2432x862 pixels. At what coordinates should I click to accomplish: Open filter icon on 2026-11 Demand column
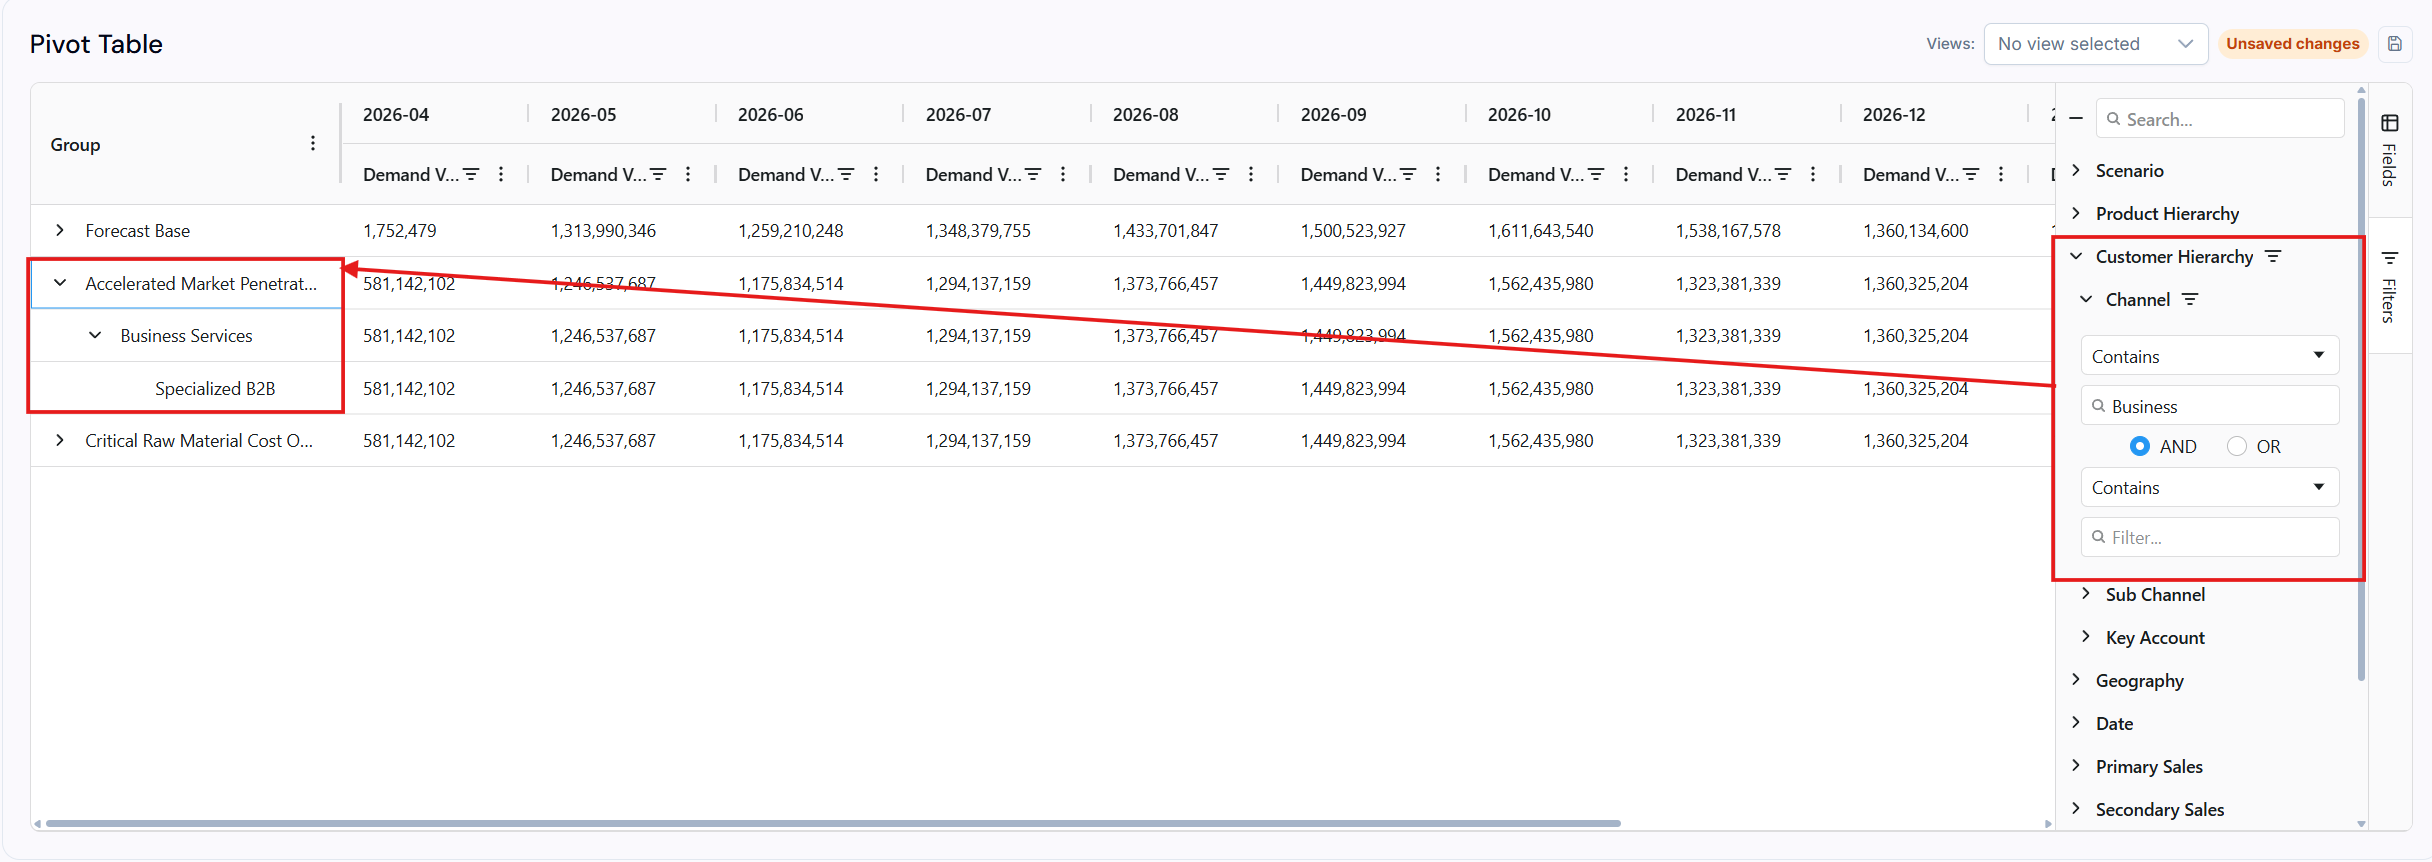click(1783, 174)
